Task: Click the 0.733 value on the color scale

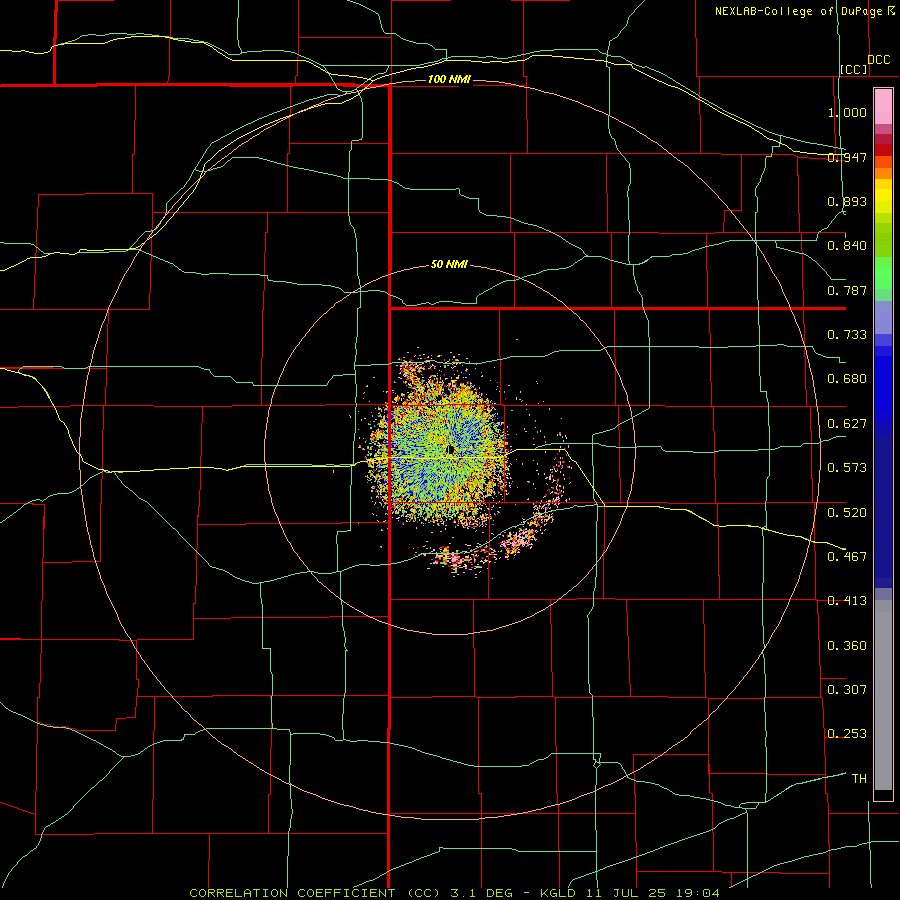Action: click(x=847, y=335)
